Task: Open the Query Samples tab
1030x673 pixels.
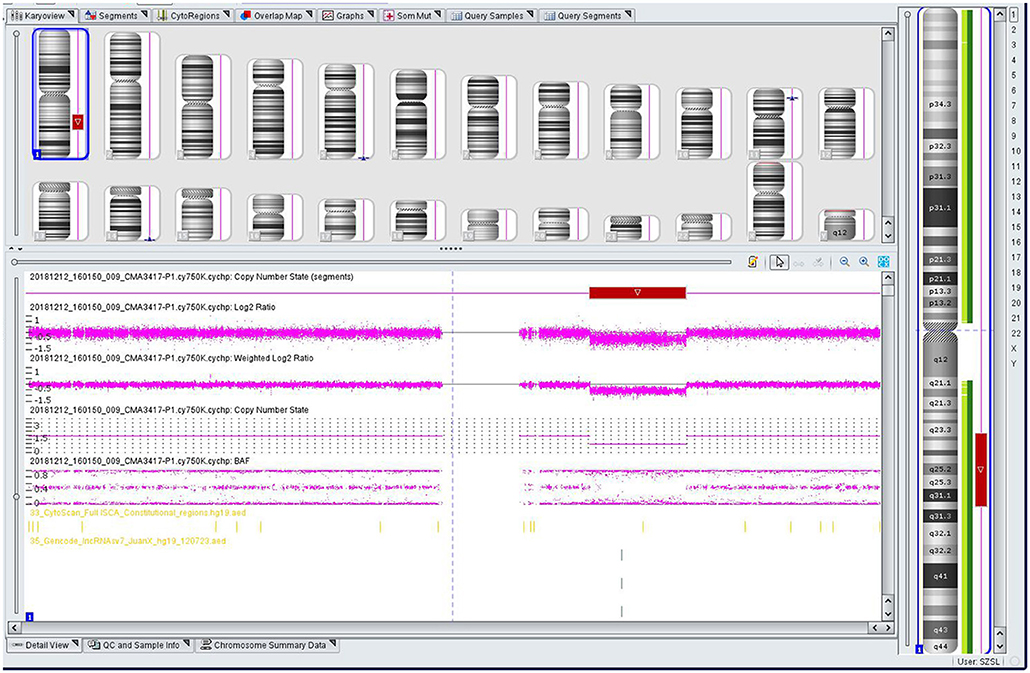Action: point(493,15)
